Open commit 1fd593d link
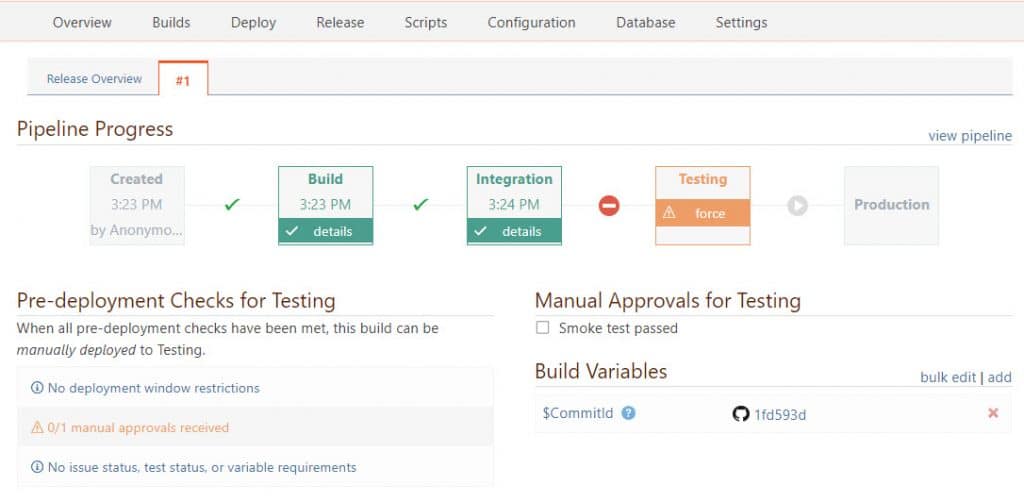Image resolution: width=1024 pixels, height=502 pixels. click(780, 415)
